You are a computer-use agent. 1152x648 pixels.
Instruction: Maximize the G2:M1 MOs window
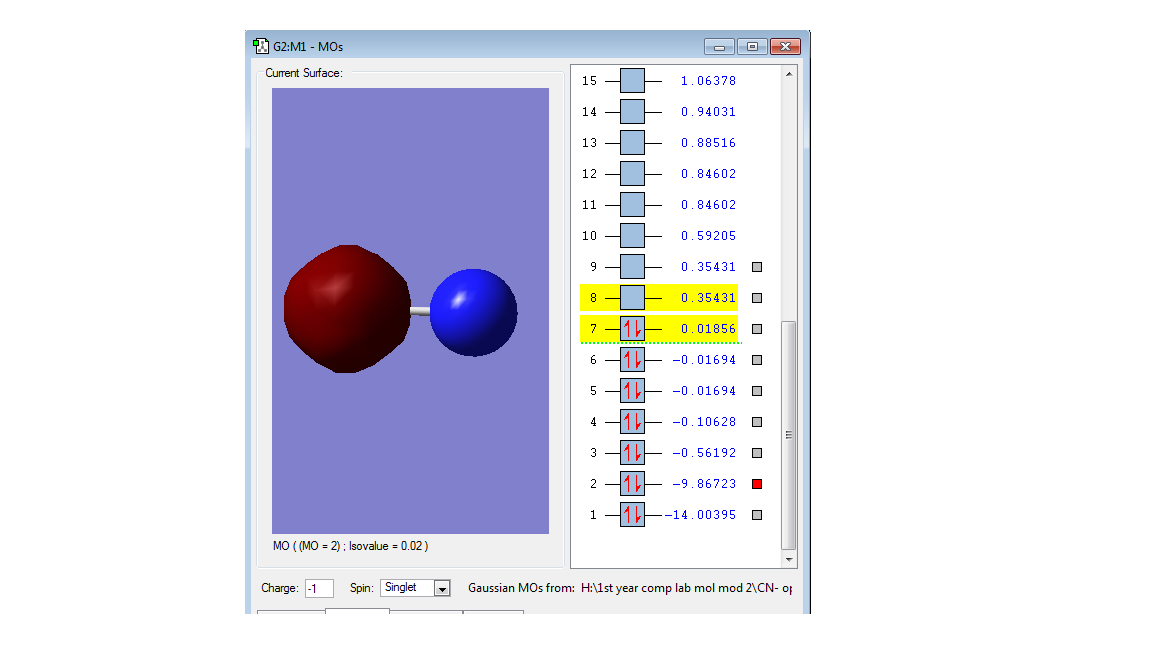pyautogui.click(x=752, y=47)
